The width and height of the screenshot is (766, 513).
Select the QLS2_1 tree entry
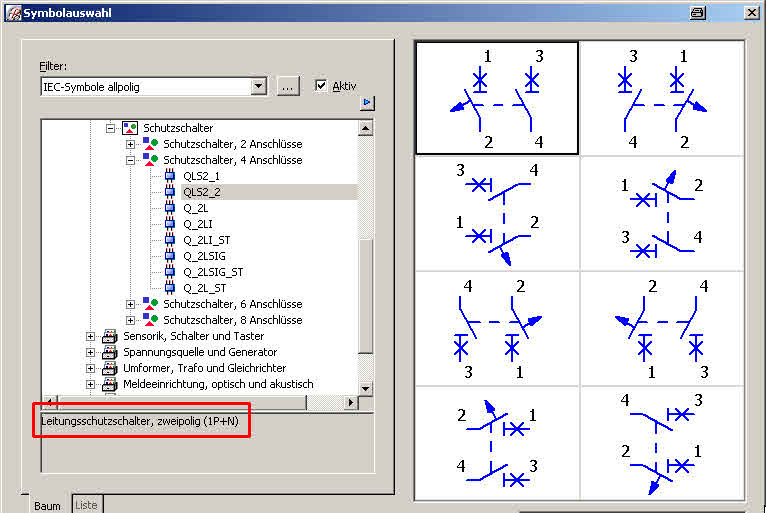201,176
